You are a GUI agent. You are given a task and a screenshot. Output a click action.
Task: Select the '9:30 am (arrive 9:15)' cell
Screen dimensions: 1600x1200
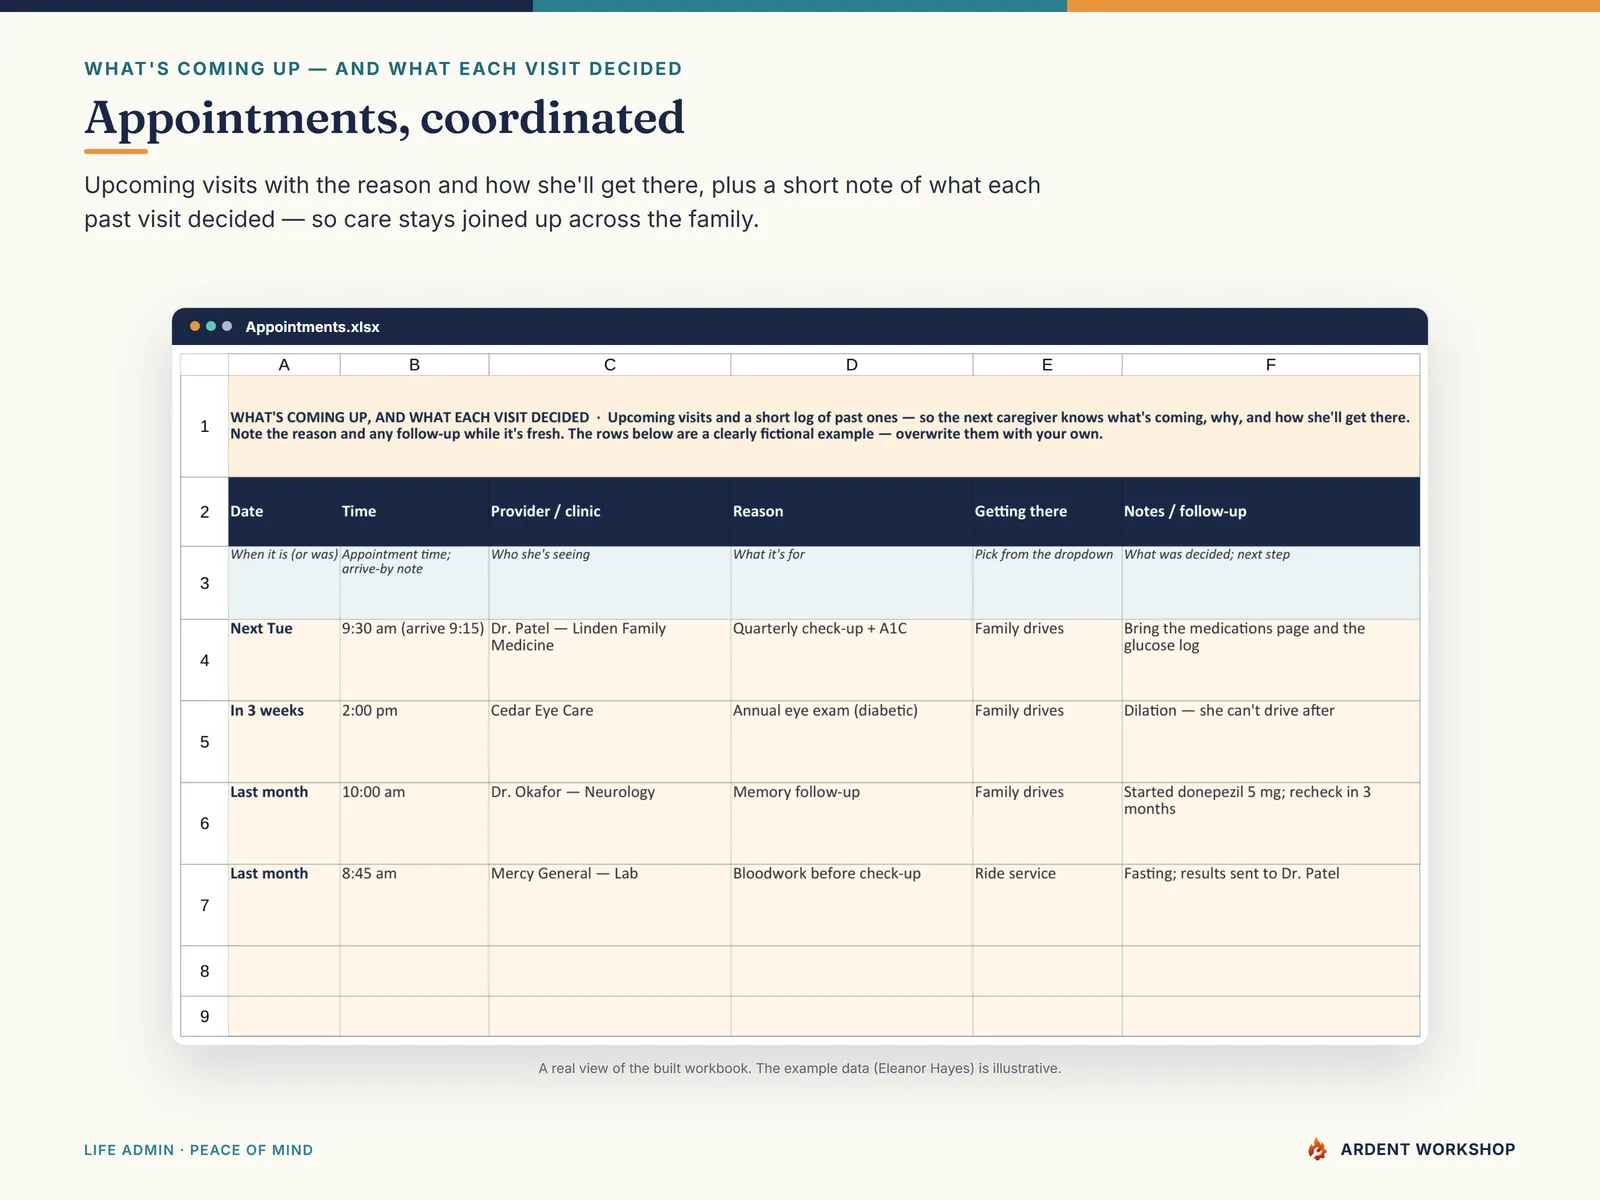pyautogui.click(x=414, y=660)
